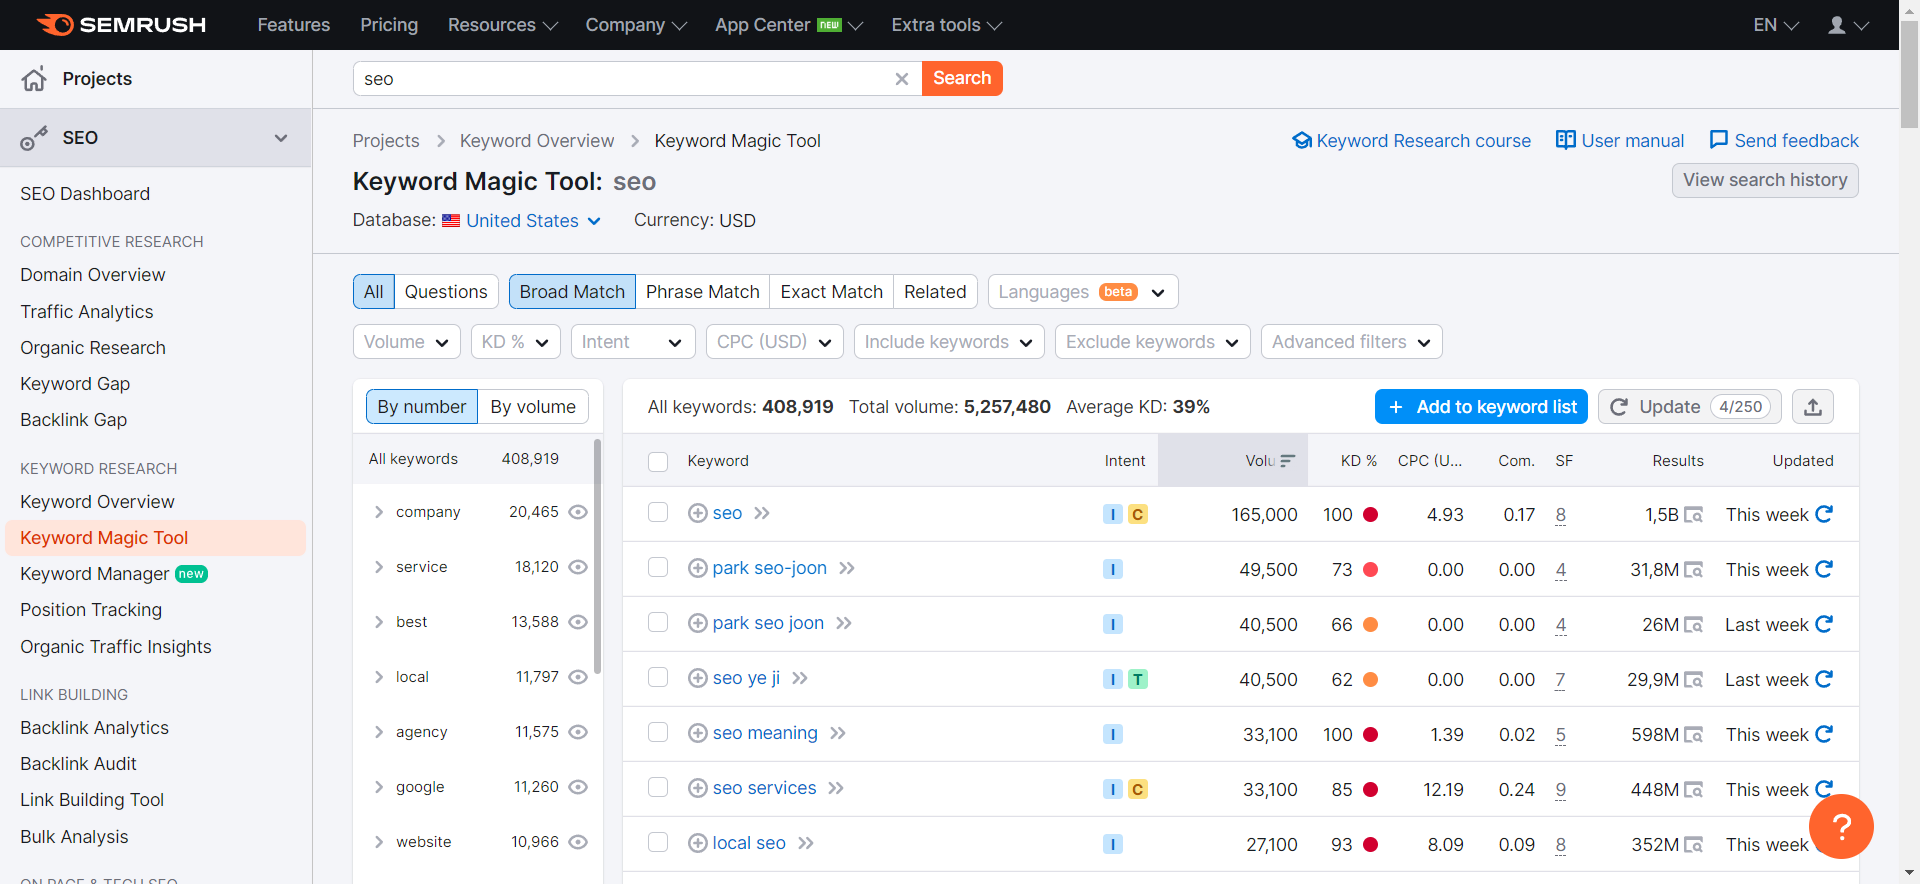
Task: Open Advanced filters dropdown
Action: pyautogui.click(x=1351, y=342)
